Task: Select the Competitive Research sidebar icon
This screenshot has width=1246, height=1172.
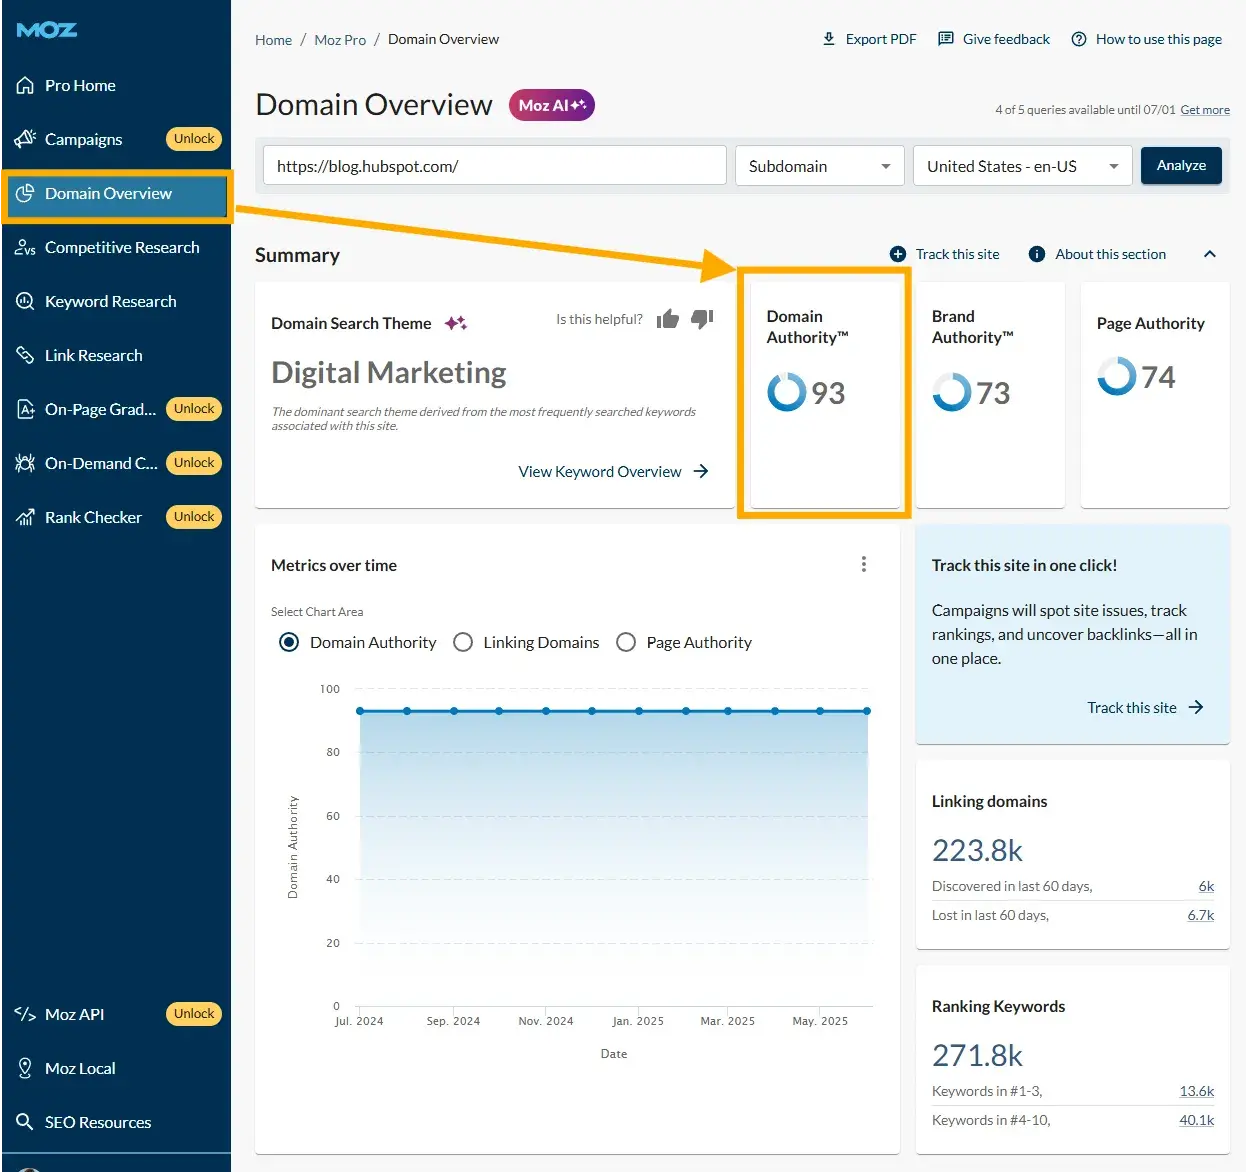Action: pyautogui.click(x=25, y=247)
